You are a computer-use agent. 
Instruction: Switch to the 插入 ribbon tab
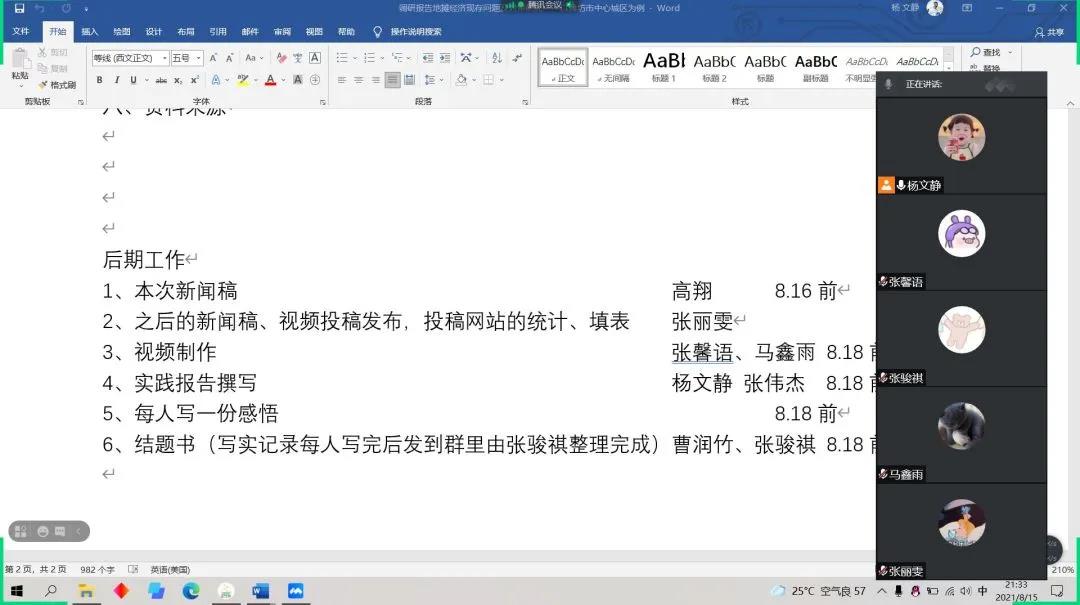click(90, 32)
